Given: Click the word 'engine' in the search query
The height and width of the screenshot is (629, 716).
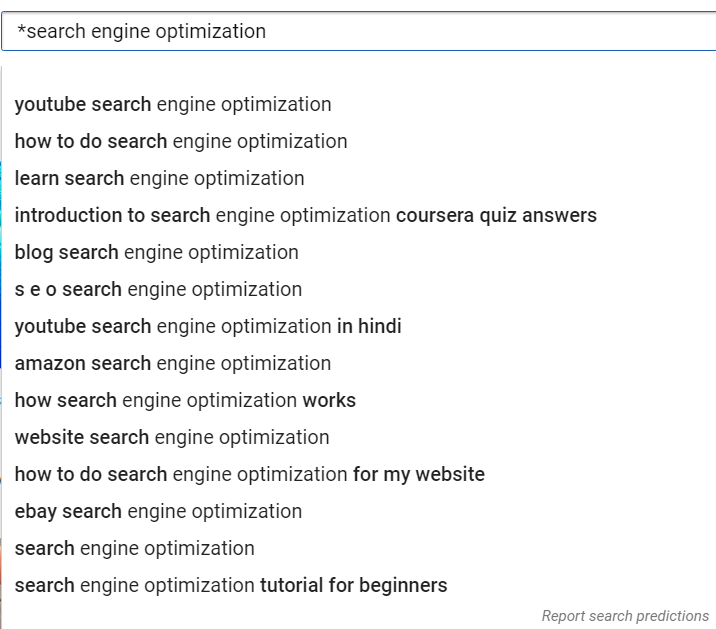Looking at the screenshot, I should pos(121,31).
